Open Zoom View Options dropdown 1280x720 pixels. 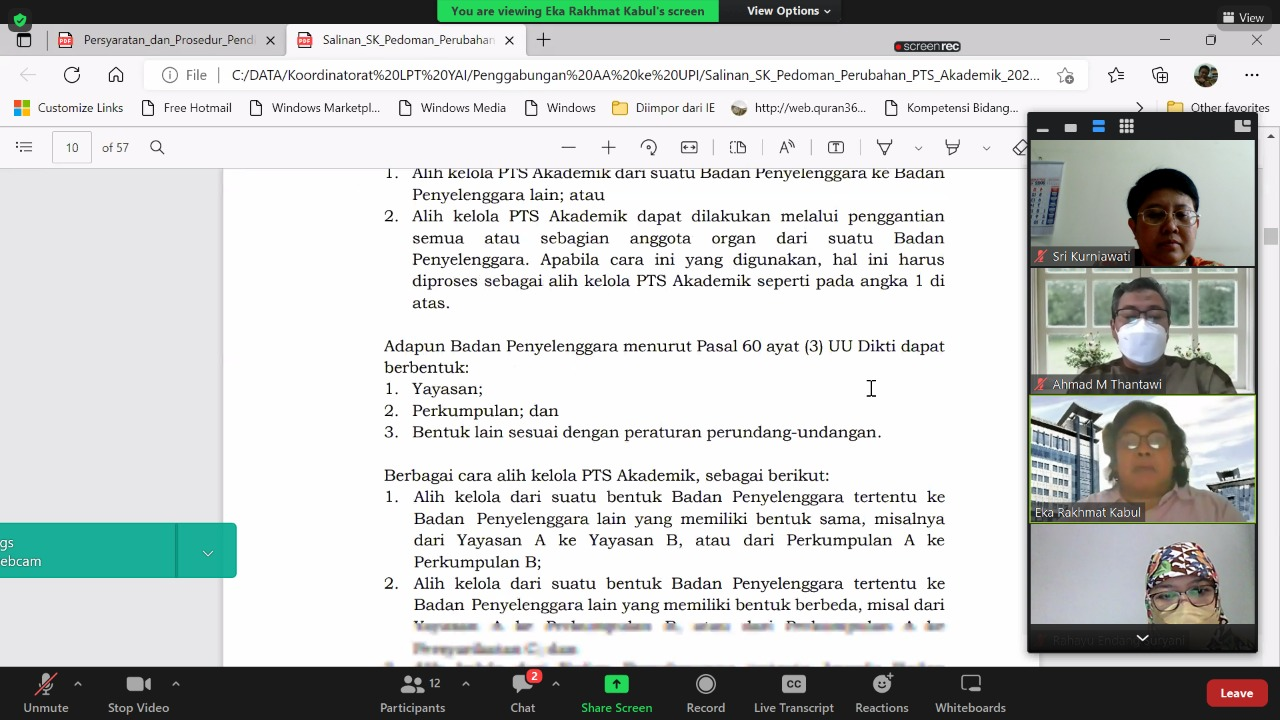(789, 11)
